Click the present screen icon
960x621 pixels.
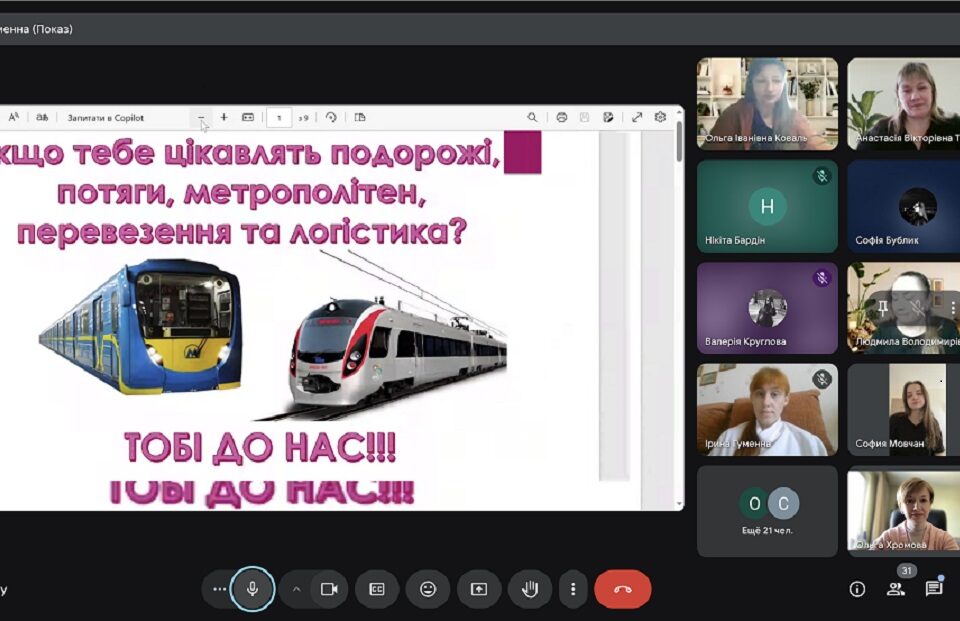click(x=479, y=589)
